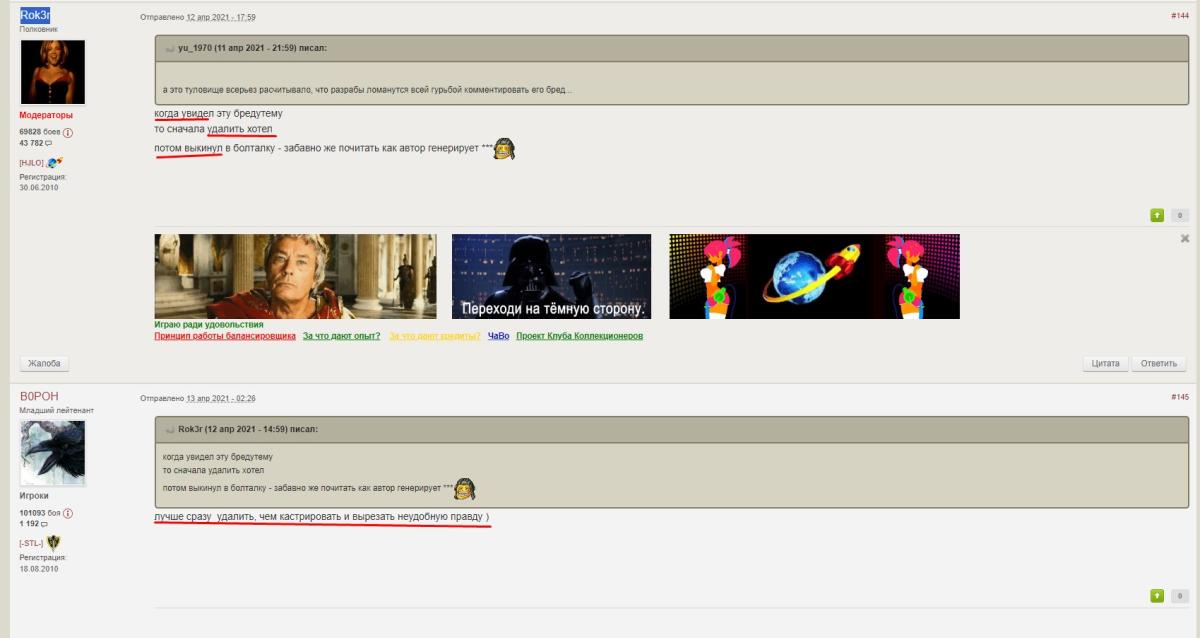Click the Ответить button
The image size is (1200, 638).
(x=1159, y=364)
